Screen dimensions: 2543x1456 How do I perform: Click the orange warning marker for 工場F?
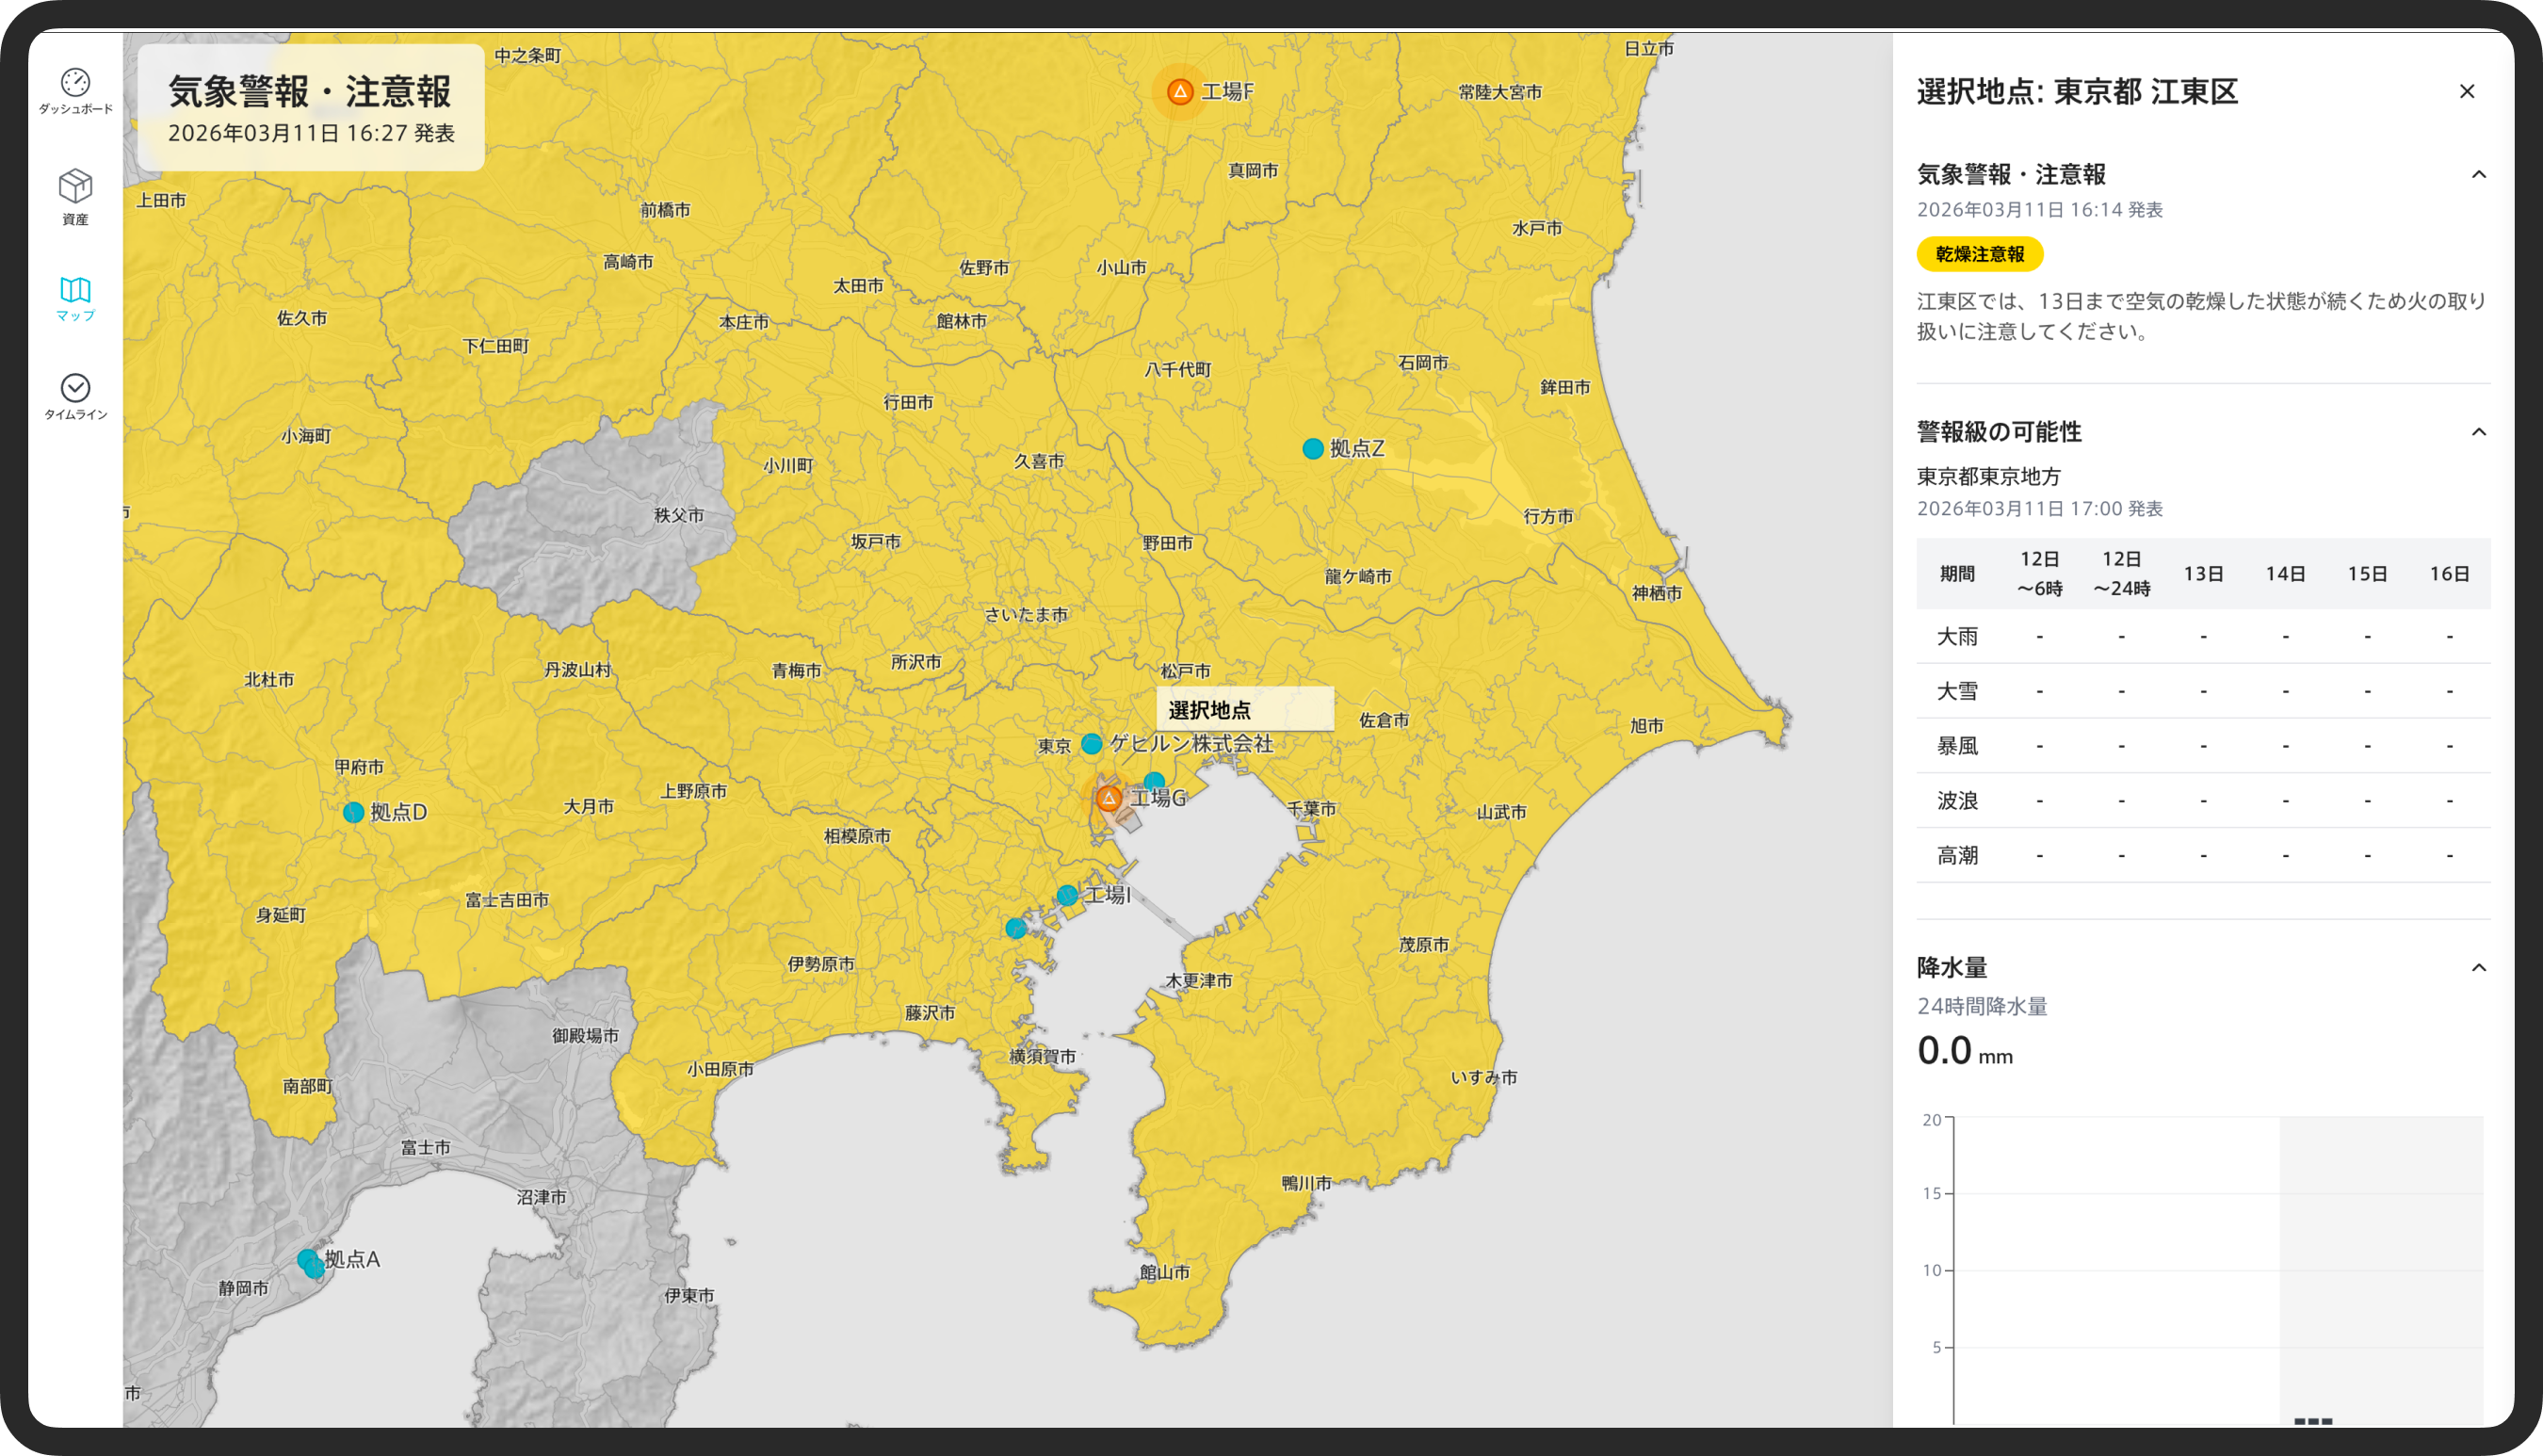pyautogui.click(x=1180, y=92)
